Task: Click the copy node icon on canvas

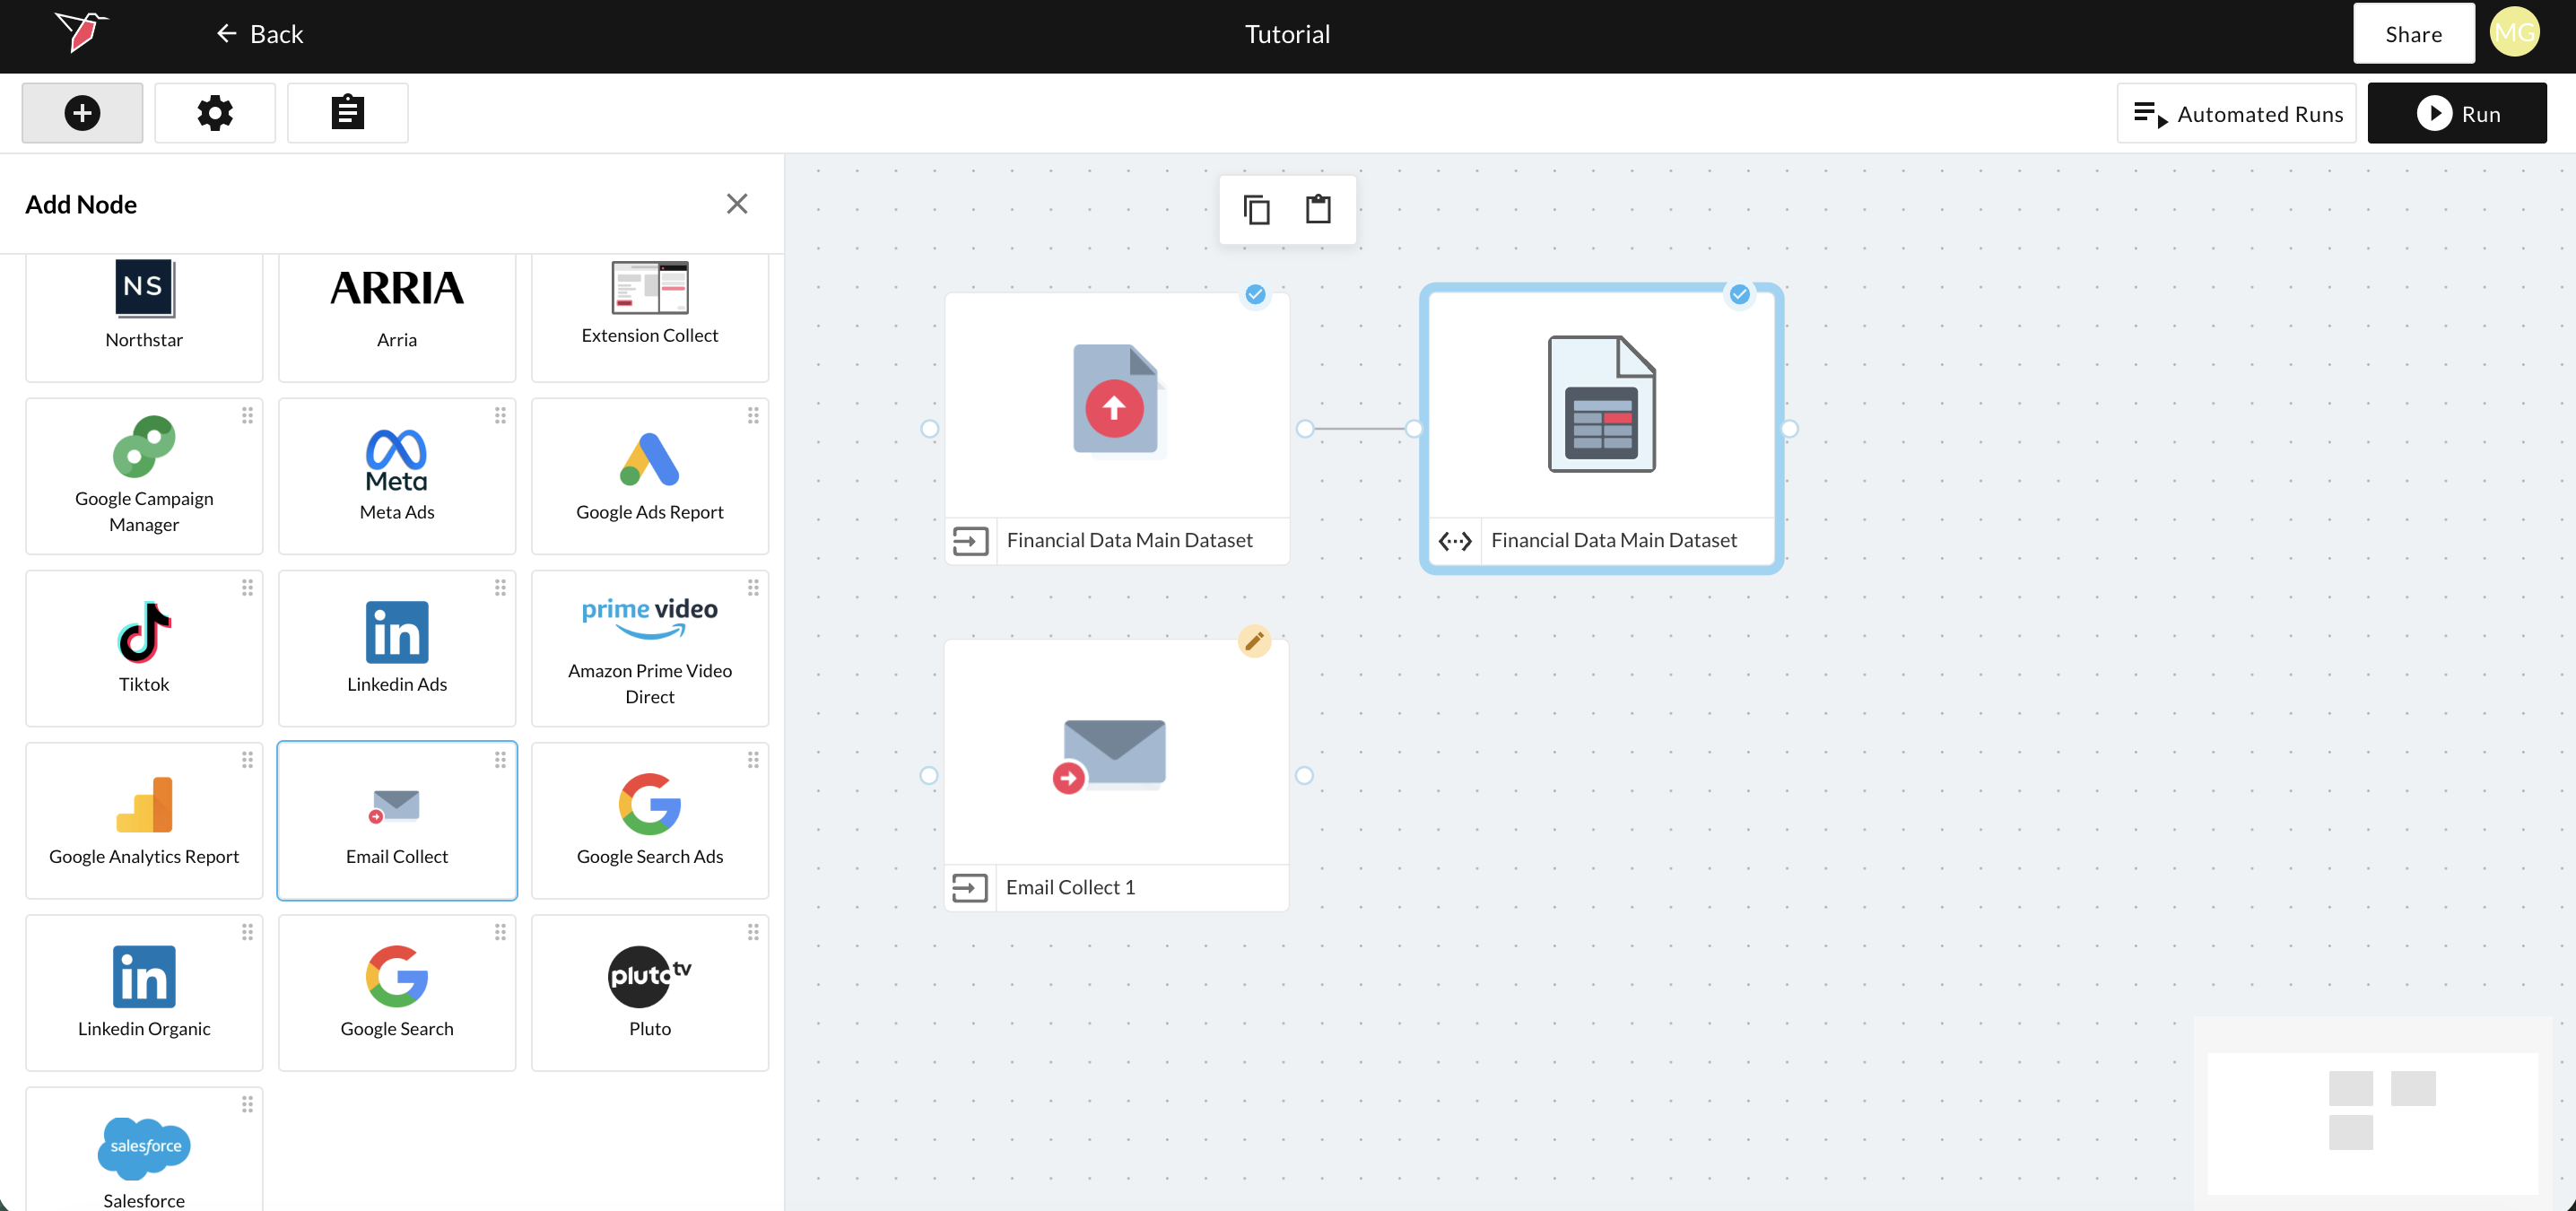Action: pos(1256,210)
